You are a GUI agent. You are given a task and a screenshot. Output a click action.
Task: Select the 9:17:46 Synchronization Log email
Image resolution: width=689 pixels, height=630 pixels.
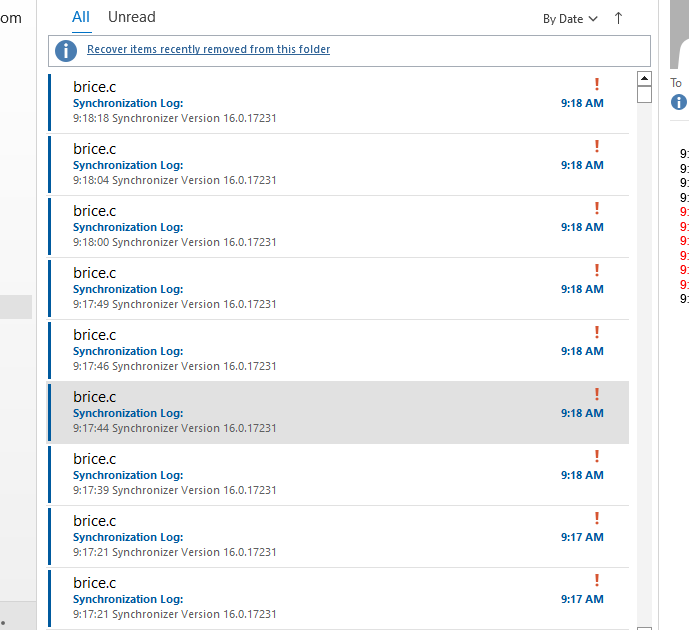point(300,351)
